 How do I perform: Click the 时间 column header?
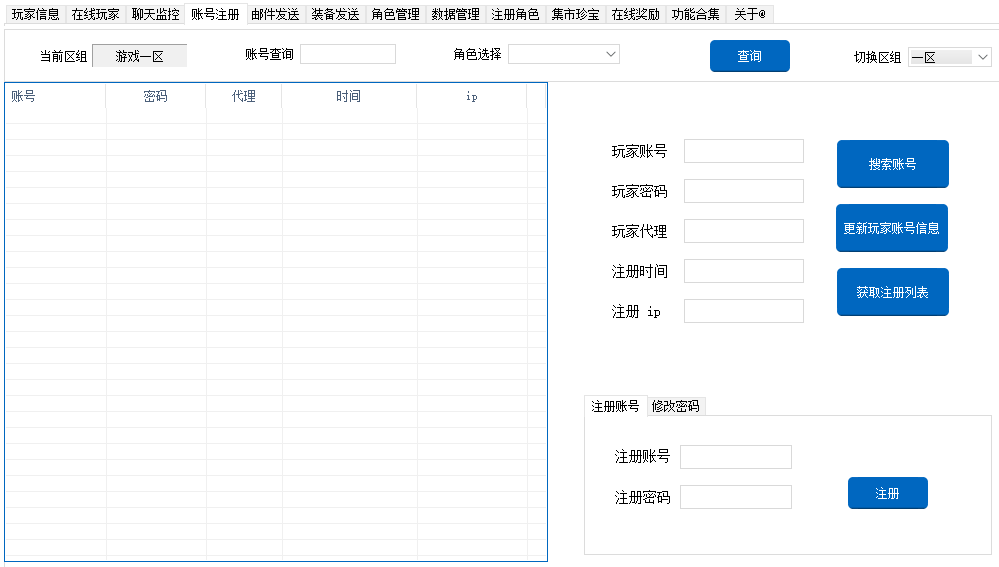click(349, 96)
